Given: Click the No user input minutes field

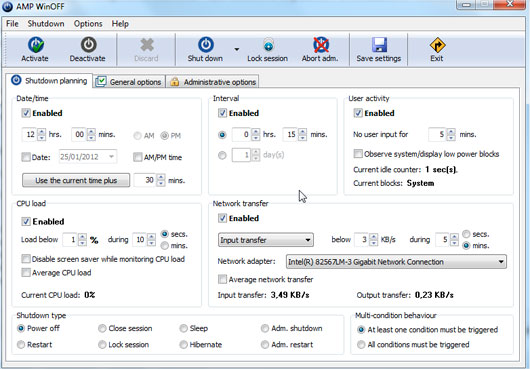Looking at the screenshot, I should pos(438,134).
